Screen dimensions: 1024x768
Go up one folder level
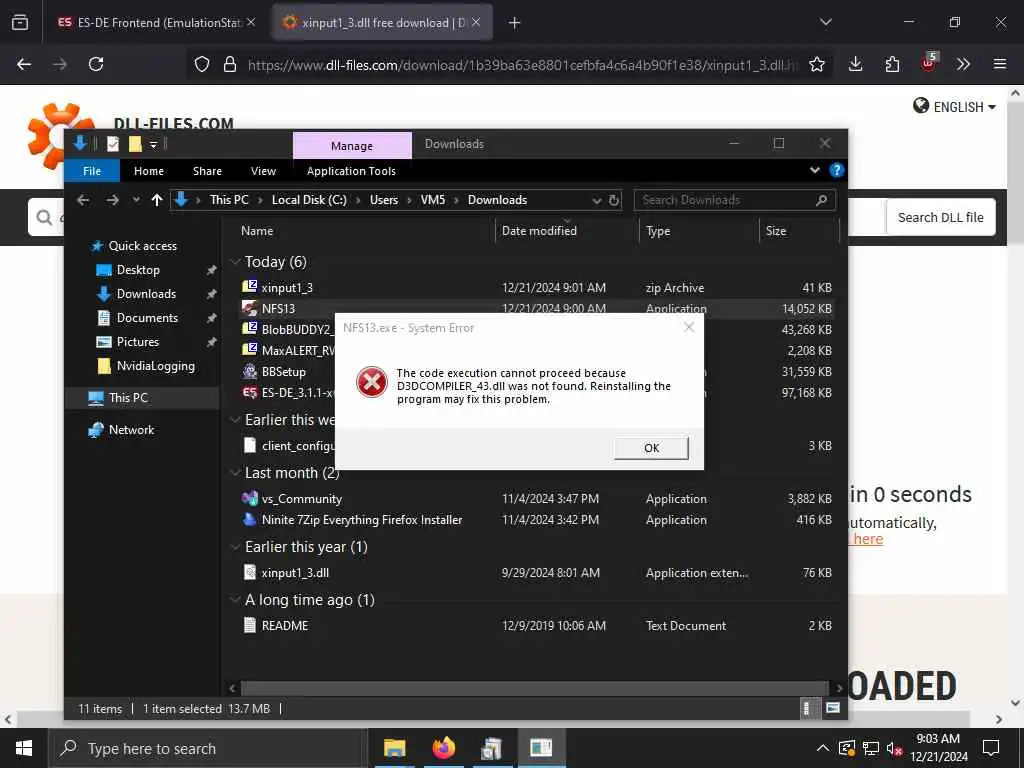pos(157,200)
